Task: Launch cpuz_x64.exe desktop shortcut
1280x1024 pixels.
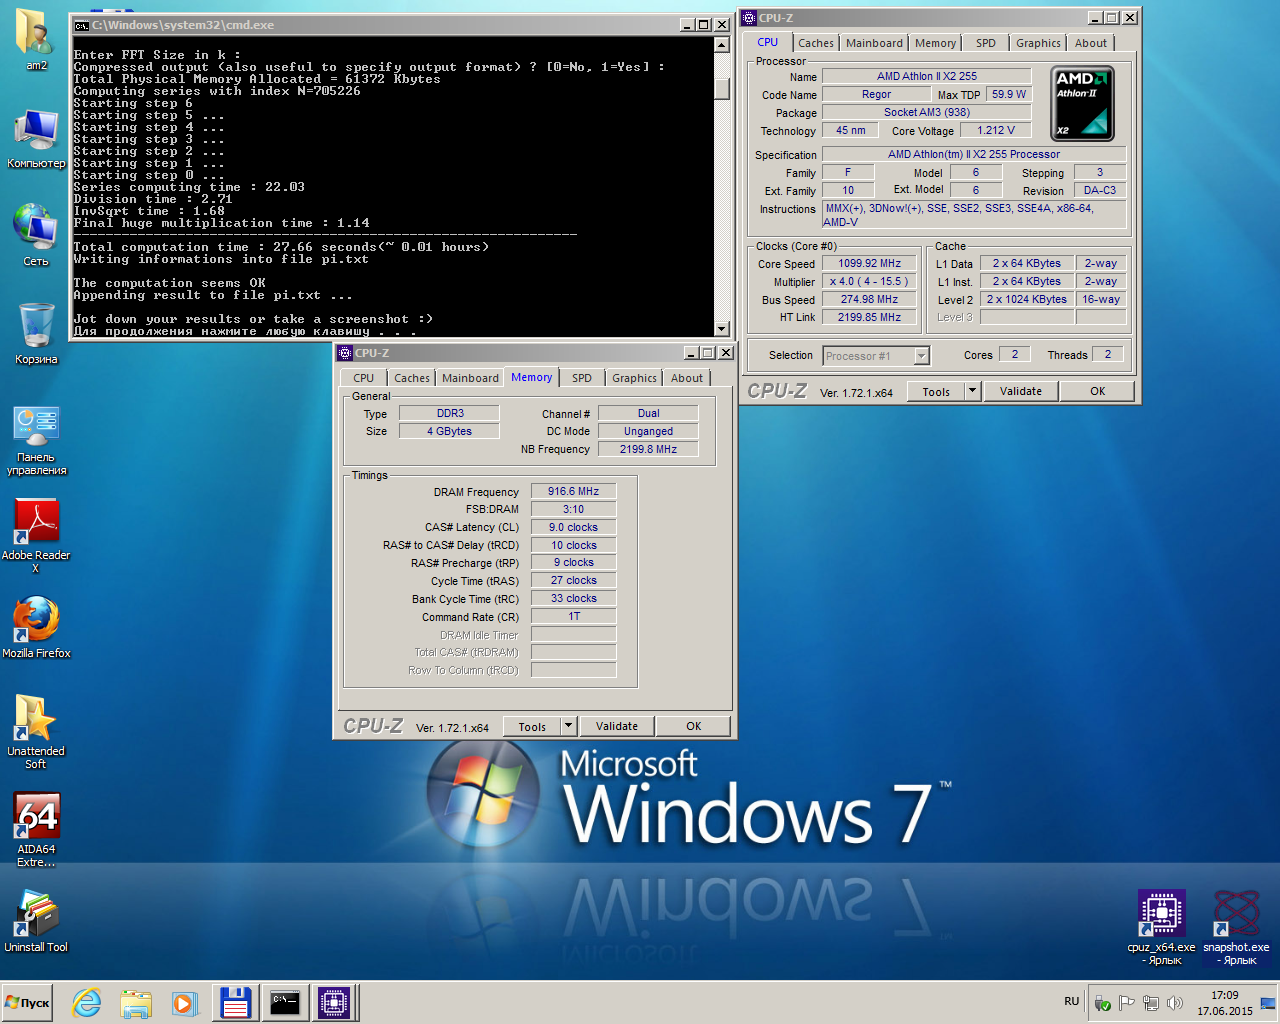Action: [x=1161, y=927]
